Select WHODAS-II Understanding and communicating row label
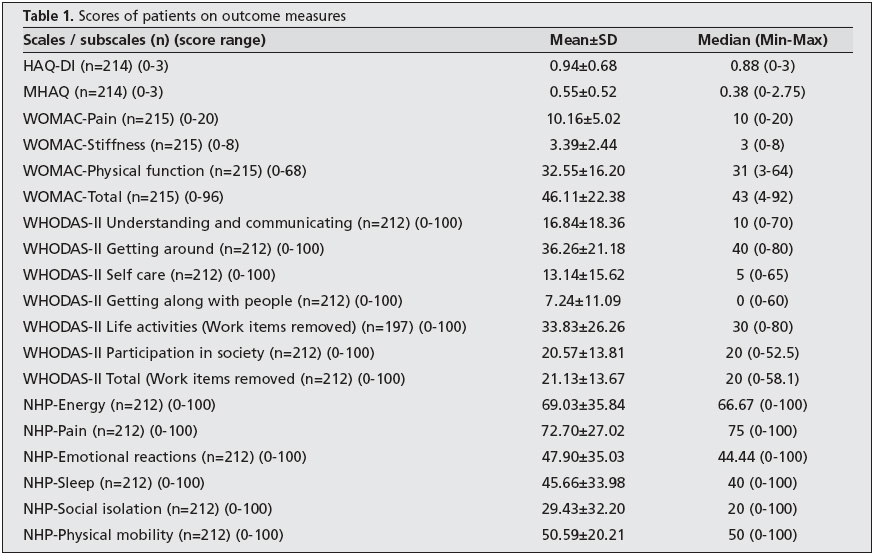This screenshot has width=874, height=555. (x=243, y=222)
